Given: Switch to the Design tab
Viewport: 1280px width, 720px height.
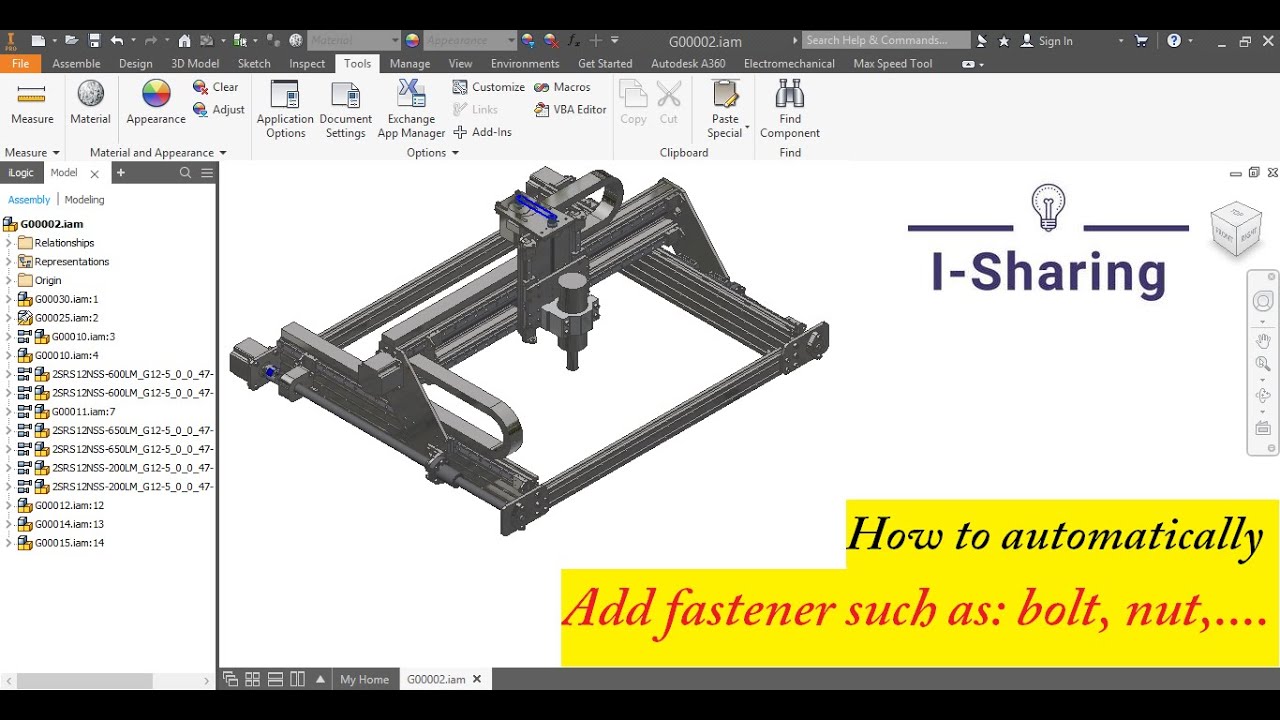Looking at the screenshot, I should click(x=136, y=63).
